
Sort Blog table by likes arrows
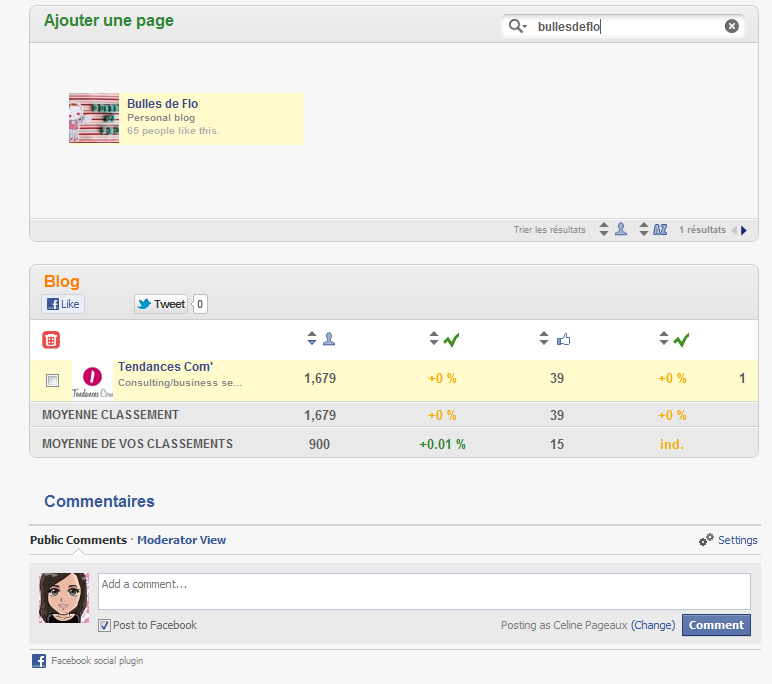pyautogui.click(x=544, y=338)
